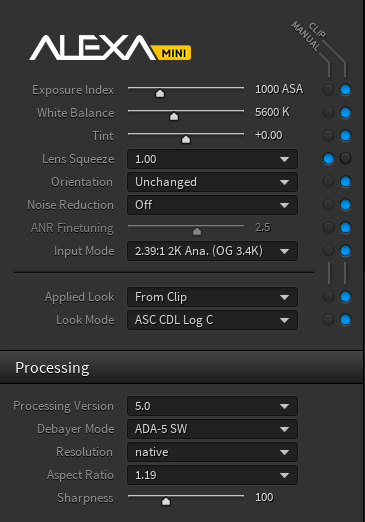Image resolution: width=365 pixels, height=522 pixels.
Task: Set Exposure Index to Manual radio button
Action: click(x=328, y=89)
